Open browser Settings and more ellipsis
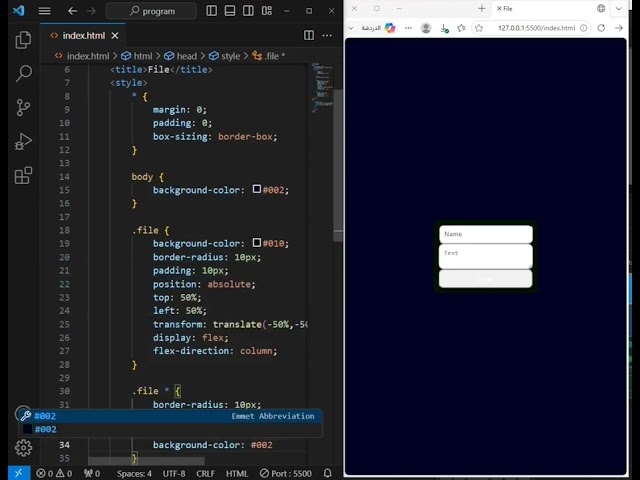 click(x=408, y=28)
